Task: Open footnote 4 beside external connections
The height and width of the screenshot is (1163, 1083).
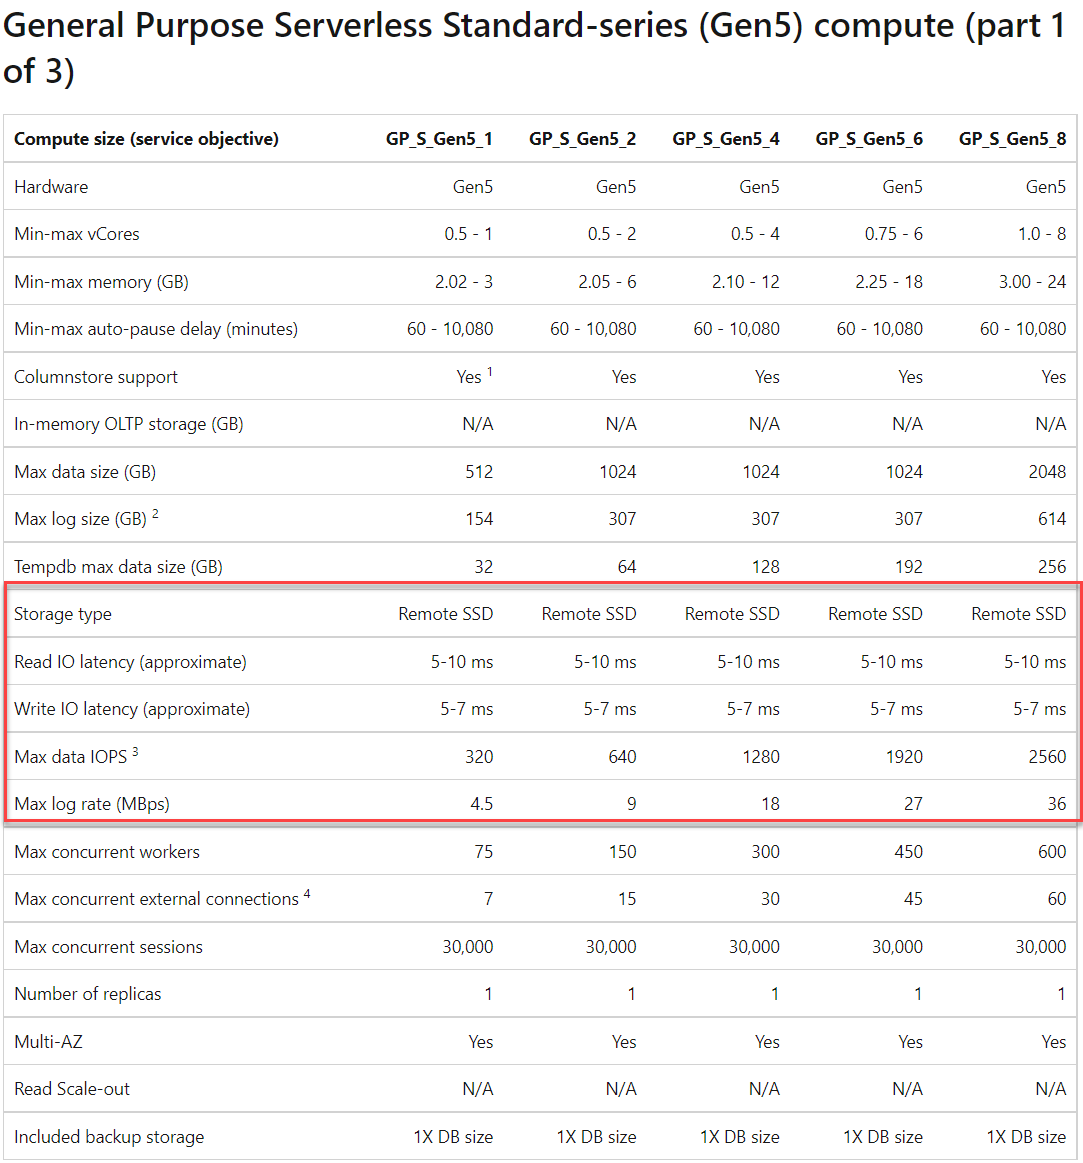Action: click(306, 894)
